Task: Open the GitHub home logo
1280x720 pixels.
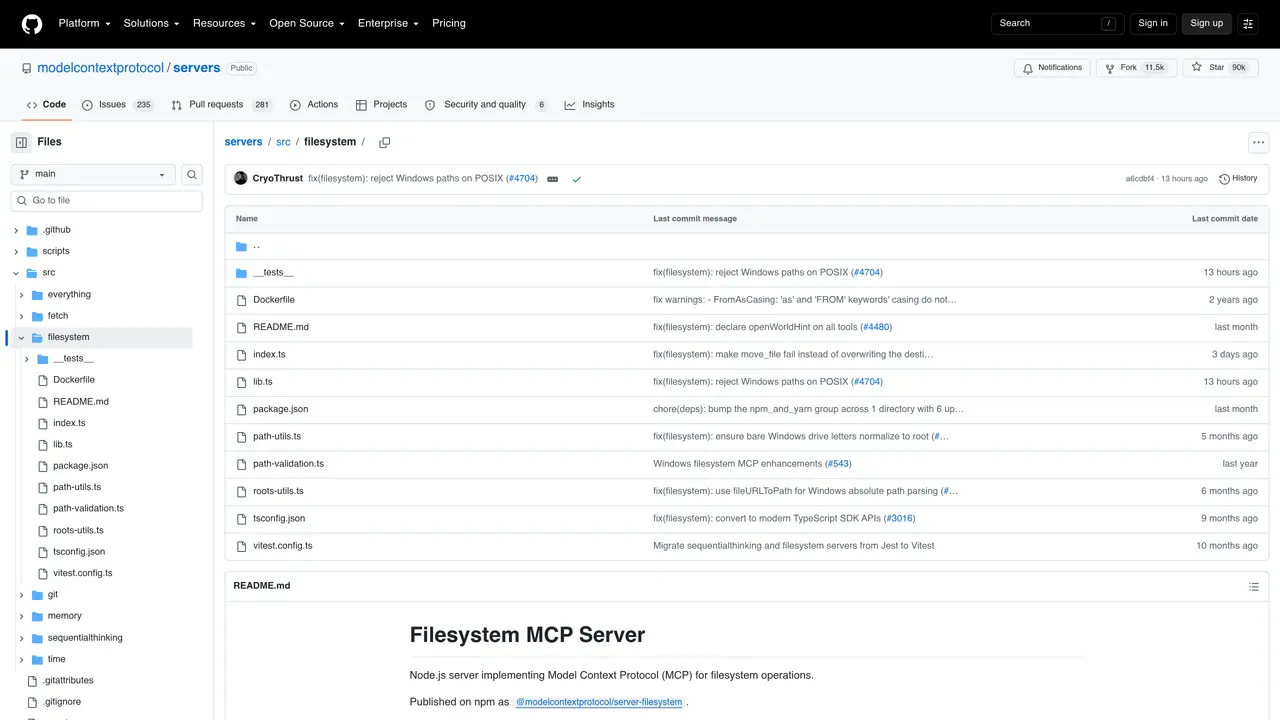Action: click(x=32, y=23)
